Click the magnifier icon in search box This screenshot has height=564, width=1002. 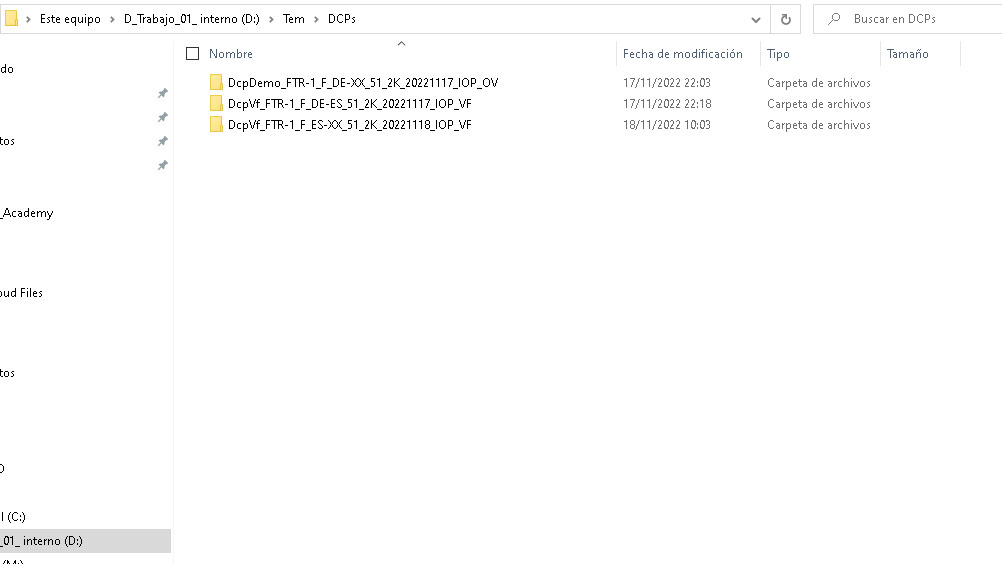coord(833,19)
